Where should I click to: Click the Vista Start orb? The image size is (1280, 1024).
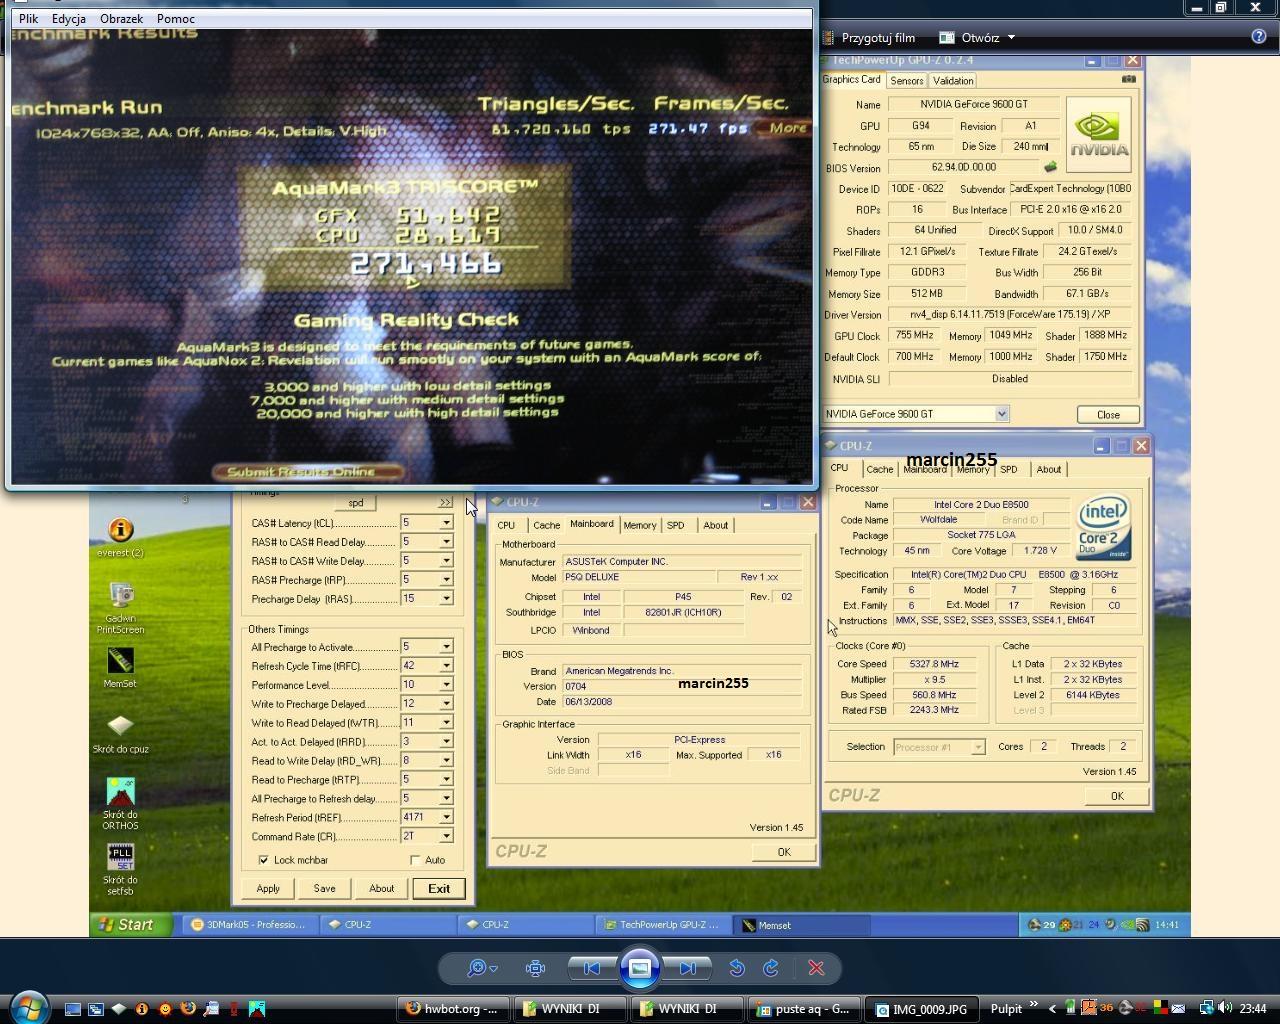(28, 1007)
